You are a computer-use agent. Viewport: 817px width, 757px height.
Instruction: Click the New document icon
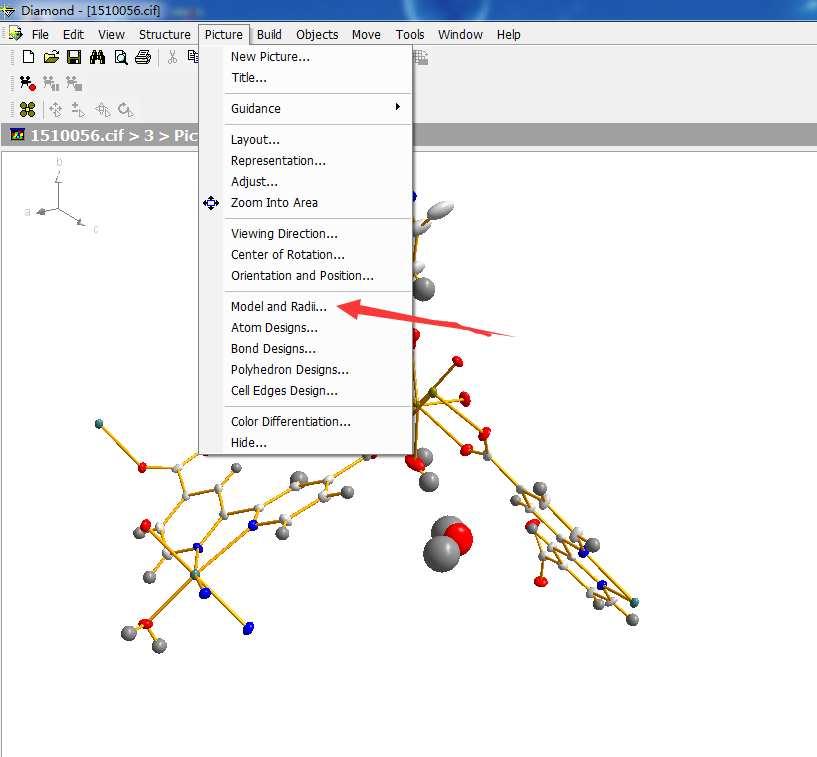(x=29, y=57)
